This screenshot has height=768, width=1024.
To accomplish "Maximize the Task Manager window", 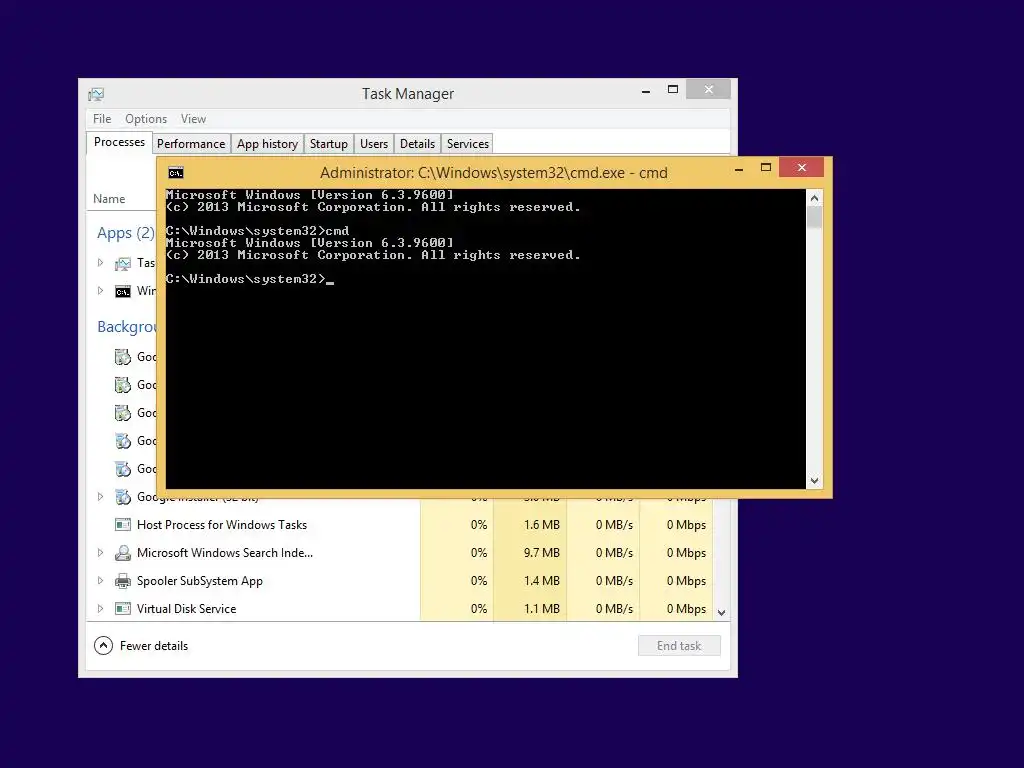I will 673,89.
